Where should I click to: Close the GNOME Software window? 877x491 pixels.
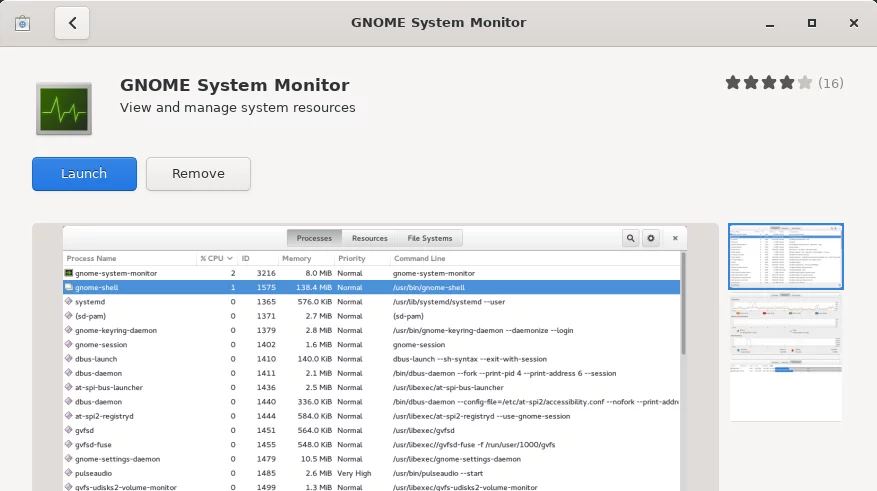coord(854,23)
